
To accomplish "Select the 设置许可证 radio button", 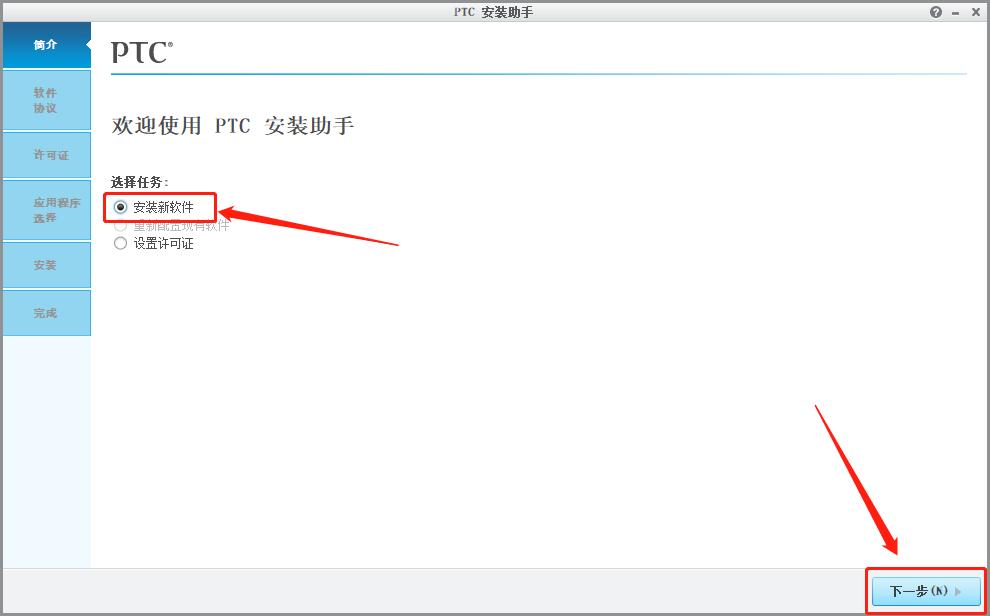I will (x=120, y=244).
